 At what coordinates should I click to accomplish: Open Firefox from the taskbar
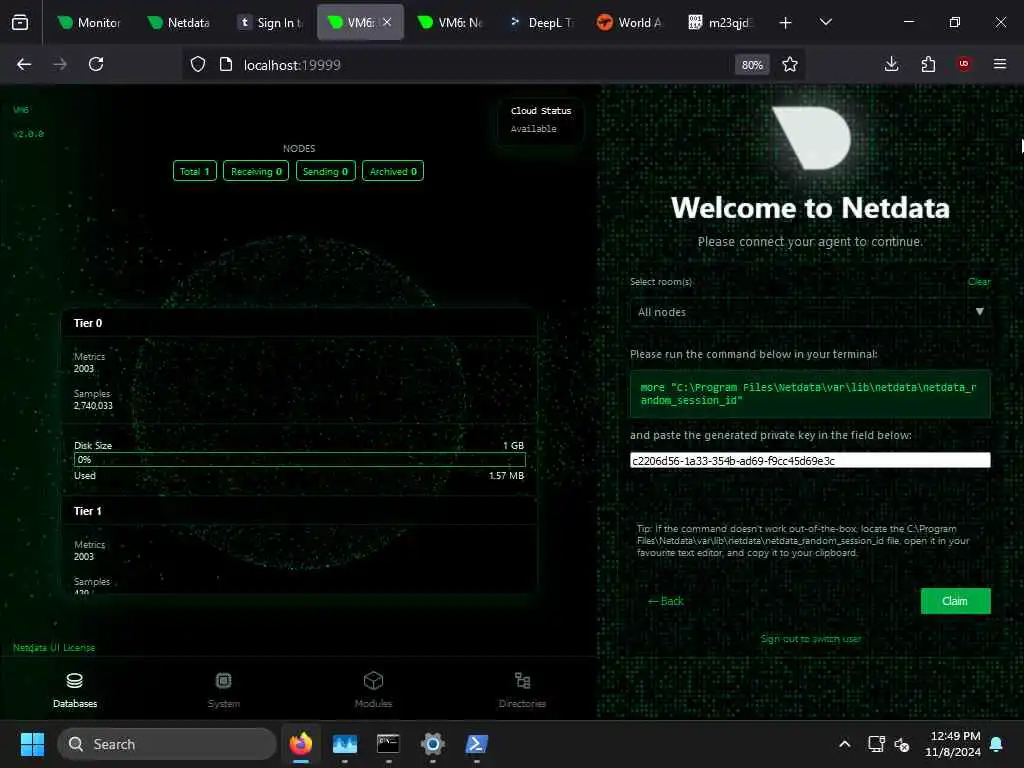[301, 744]
